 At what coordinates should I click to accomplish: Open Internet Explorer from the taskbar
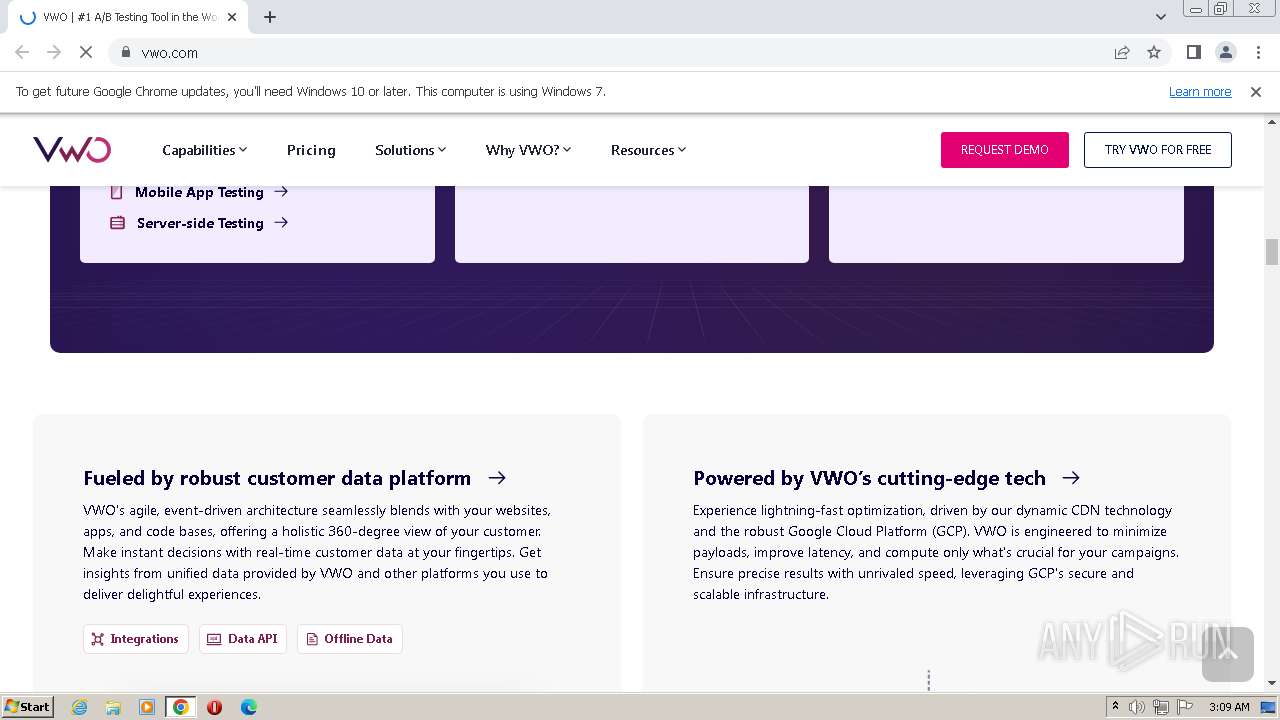(80, 707)
